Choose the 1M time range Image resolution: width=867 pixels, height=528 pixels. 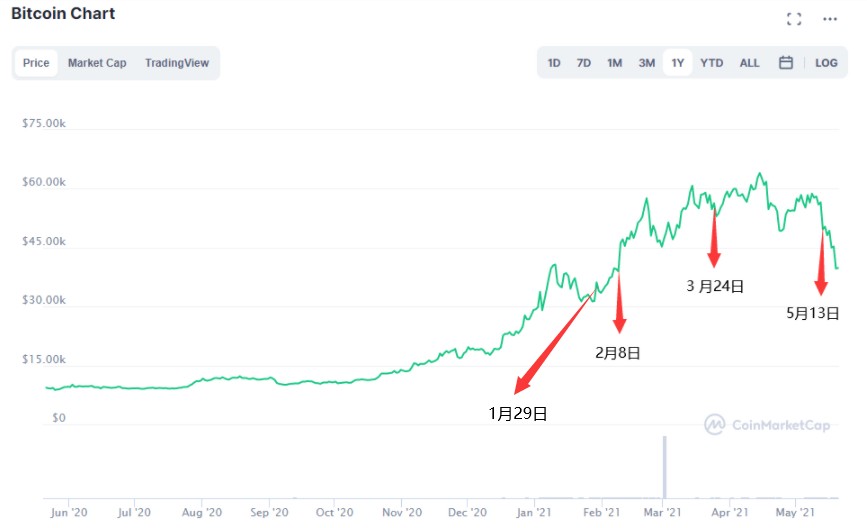[x=615, y=63]
